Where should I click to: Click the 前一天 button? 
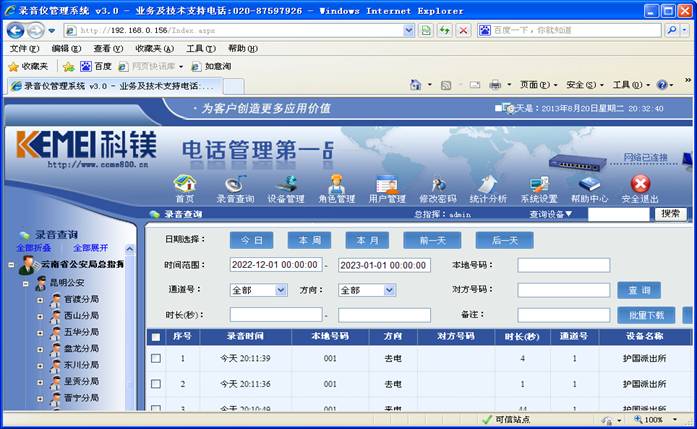pos(433,241)
